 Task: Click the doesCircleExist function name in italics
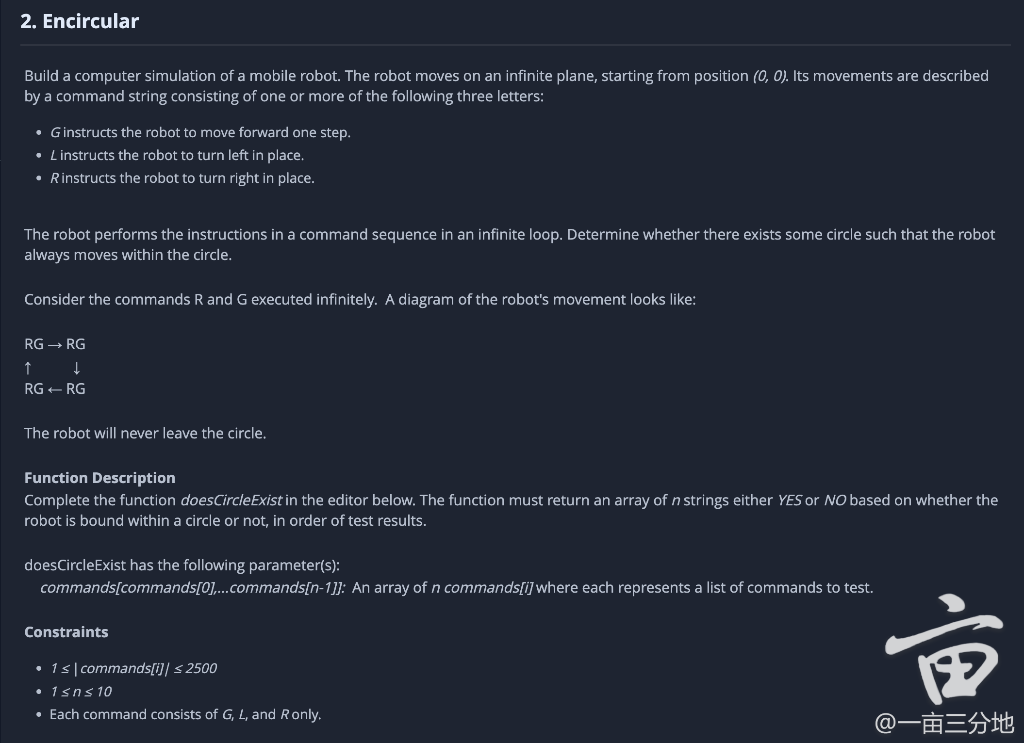[231, 500]
